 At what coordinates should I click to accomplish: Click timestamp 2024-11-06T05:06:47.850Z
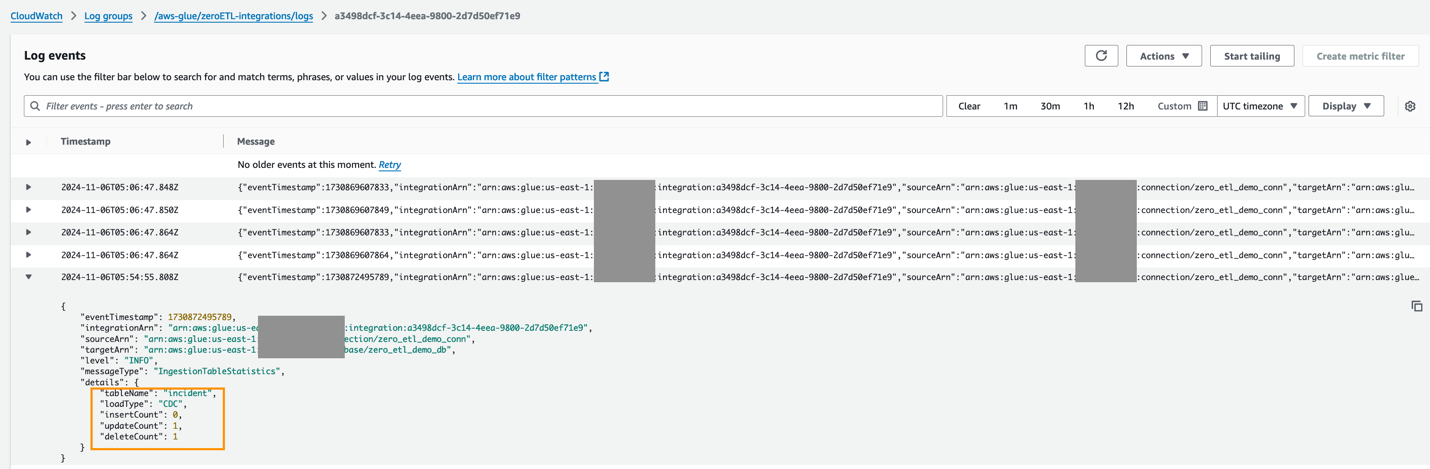click(120, 210)
